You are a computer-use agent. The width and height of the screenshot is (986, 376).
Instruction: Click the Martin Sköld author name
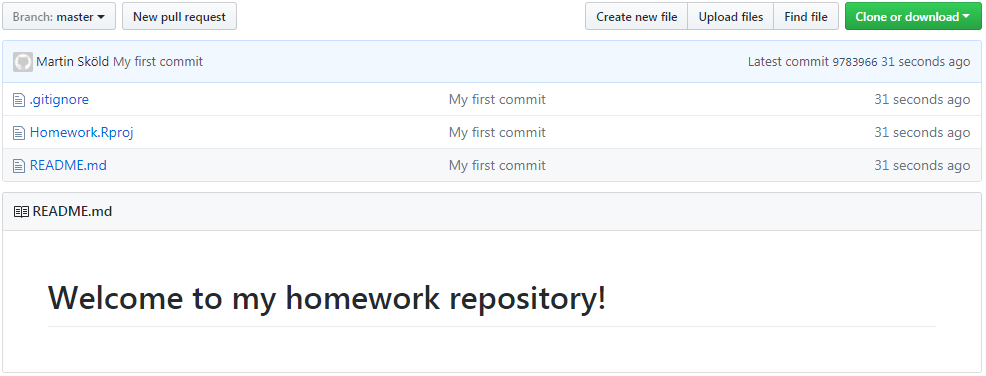pos(72,62)
